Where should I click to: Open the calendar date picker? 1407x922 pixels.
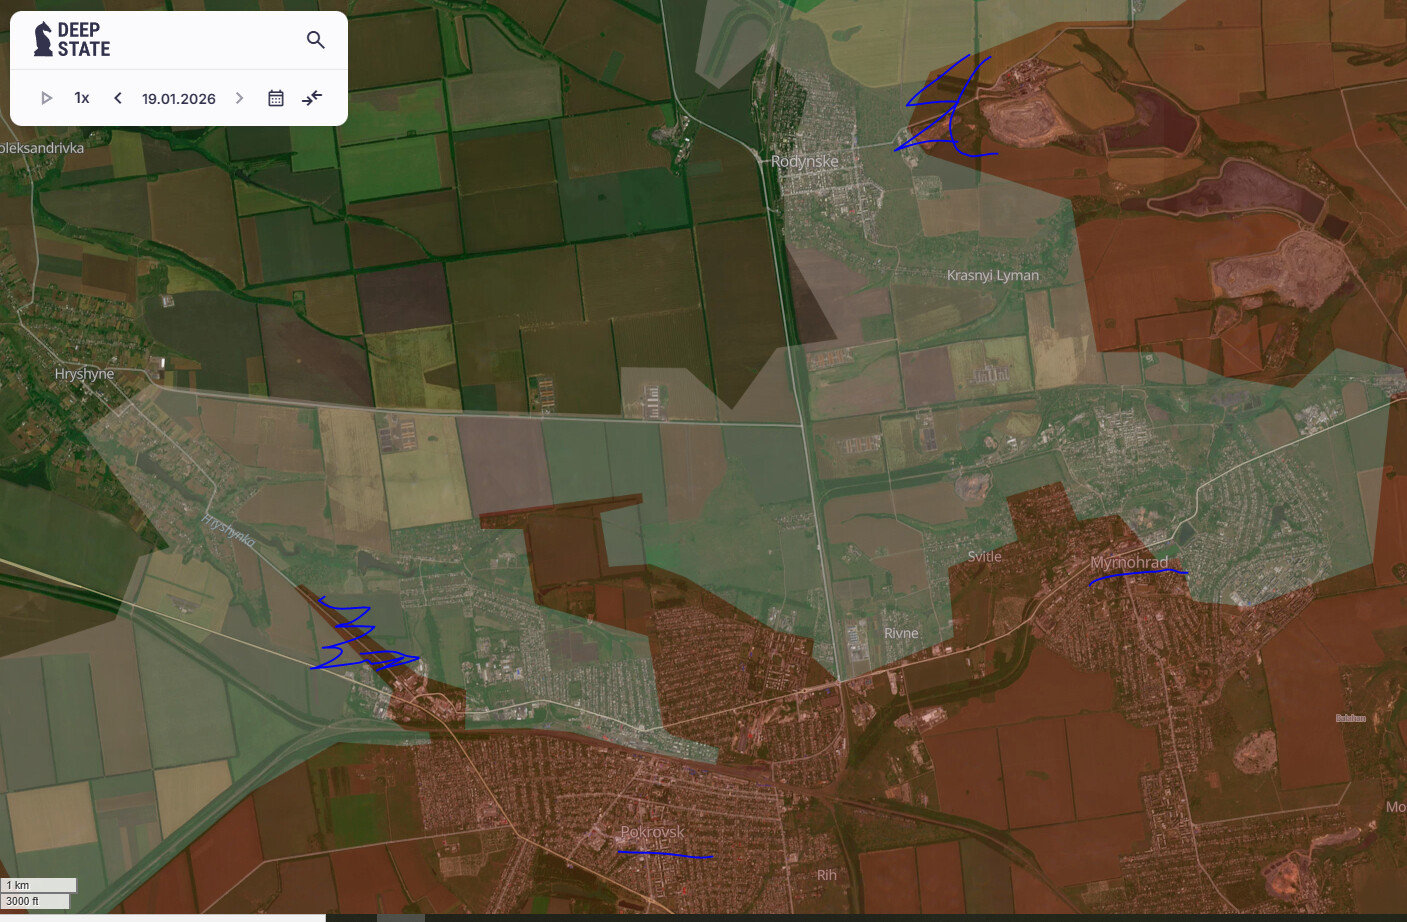tap(276, 98)
